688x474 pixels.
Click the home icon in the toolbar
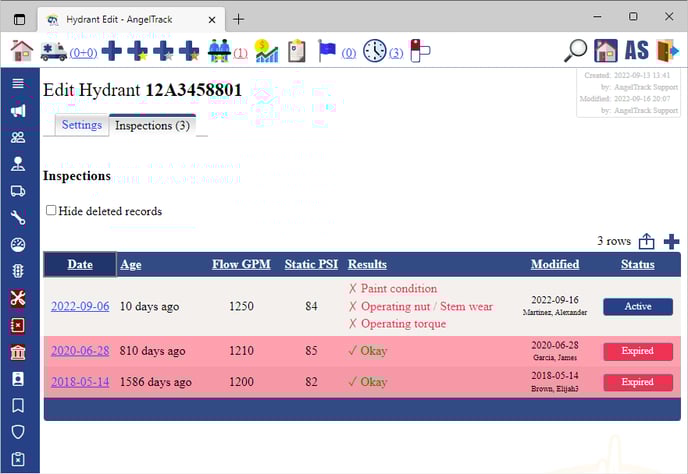[x=21, y=50]
